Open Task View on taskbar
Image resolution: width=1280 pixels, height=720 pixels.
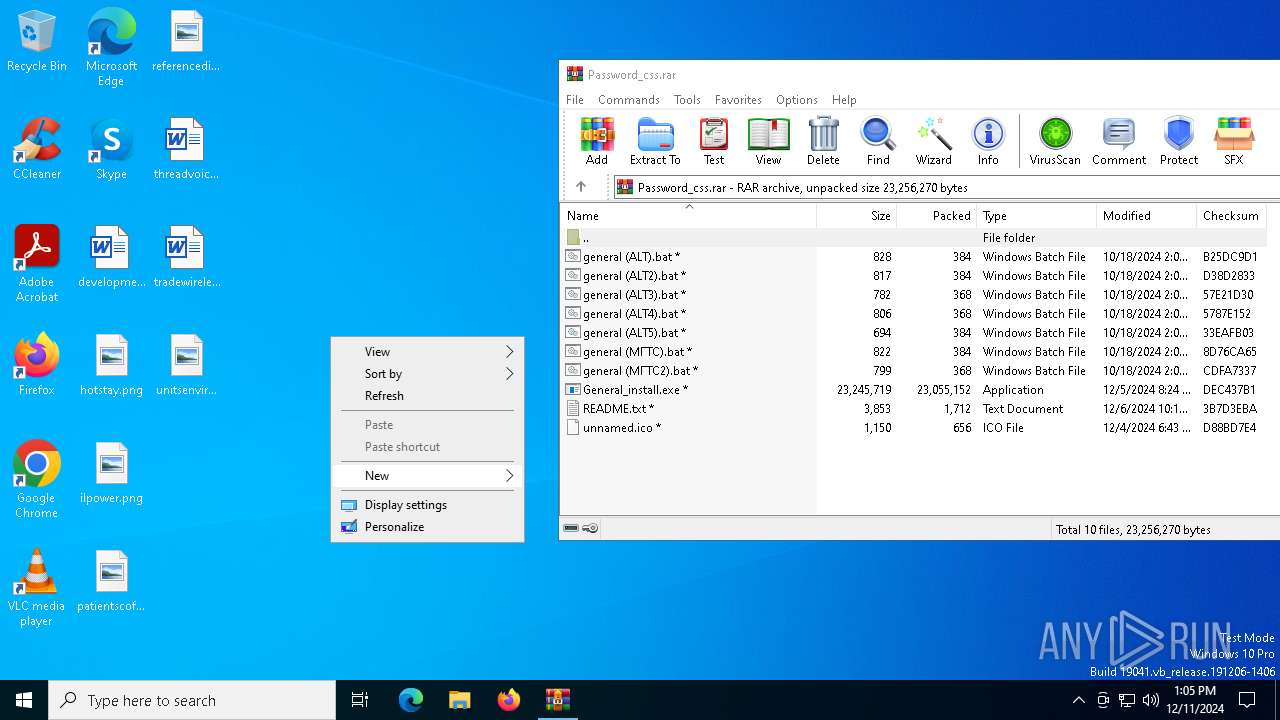pos(360,700)
